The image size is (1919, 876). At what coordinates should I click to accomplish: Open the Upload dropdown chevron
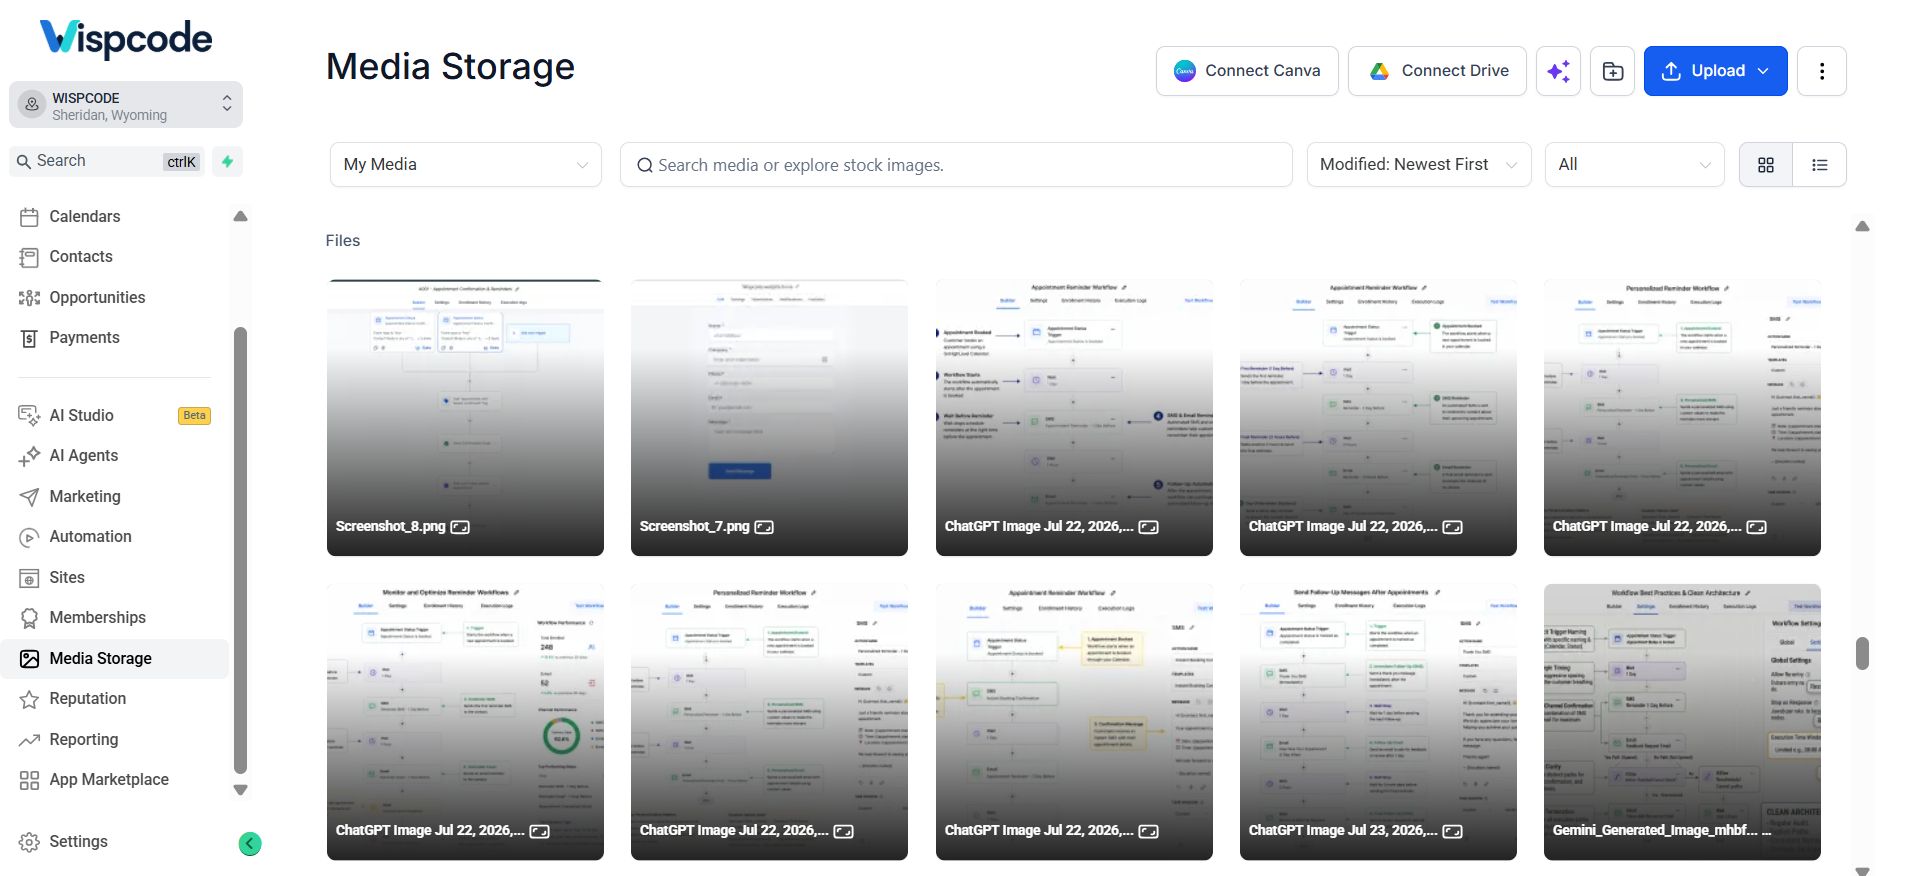(x=1763, y=71)
